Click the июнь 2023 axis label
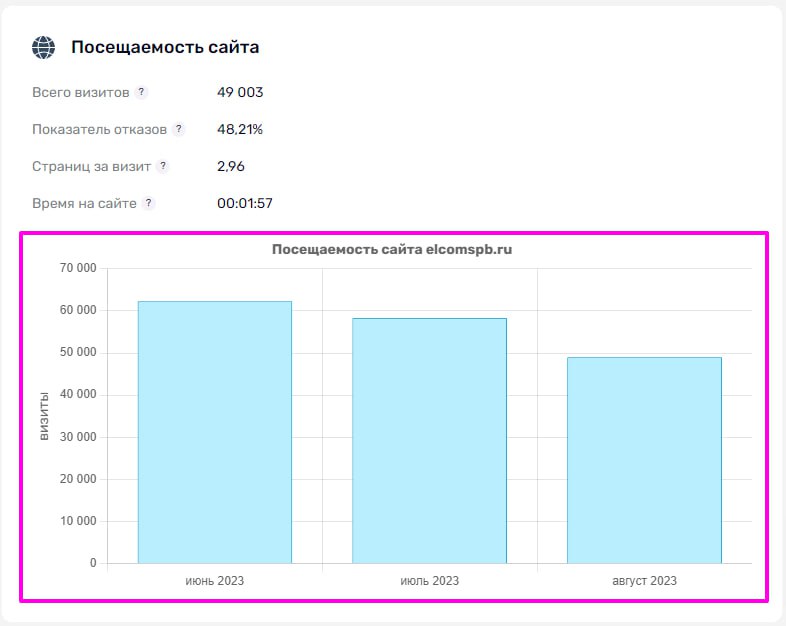The height and width of the screenshot is (626, 786). [x=215, y=581]
